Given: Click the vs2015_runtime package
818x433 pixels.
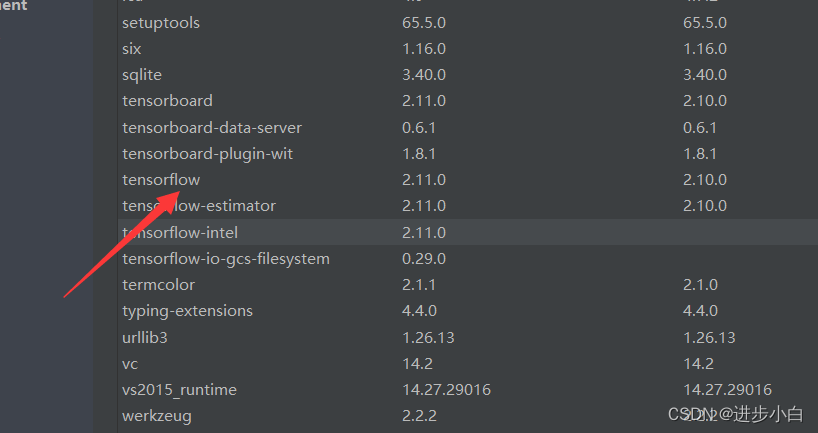Looking at the screenshot, I should (179, 389).
